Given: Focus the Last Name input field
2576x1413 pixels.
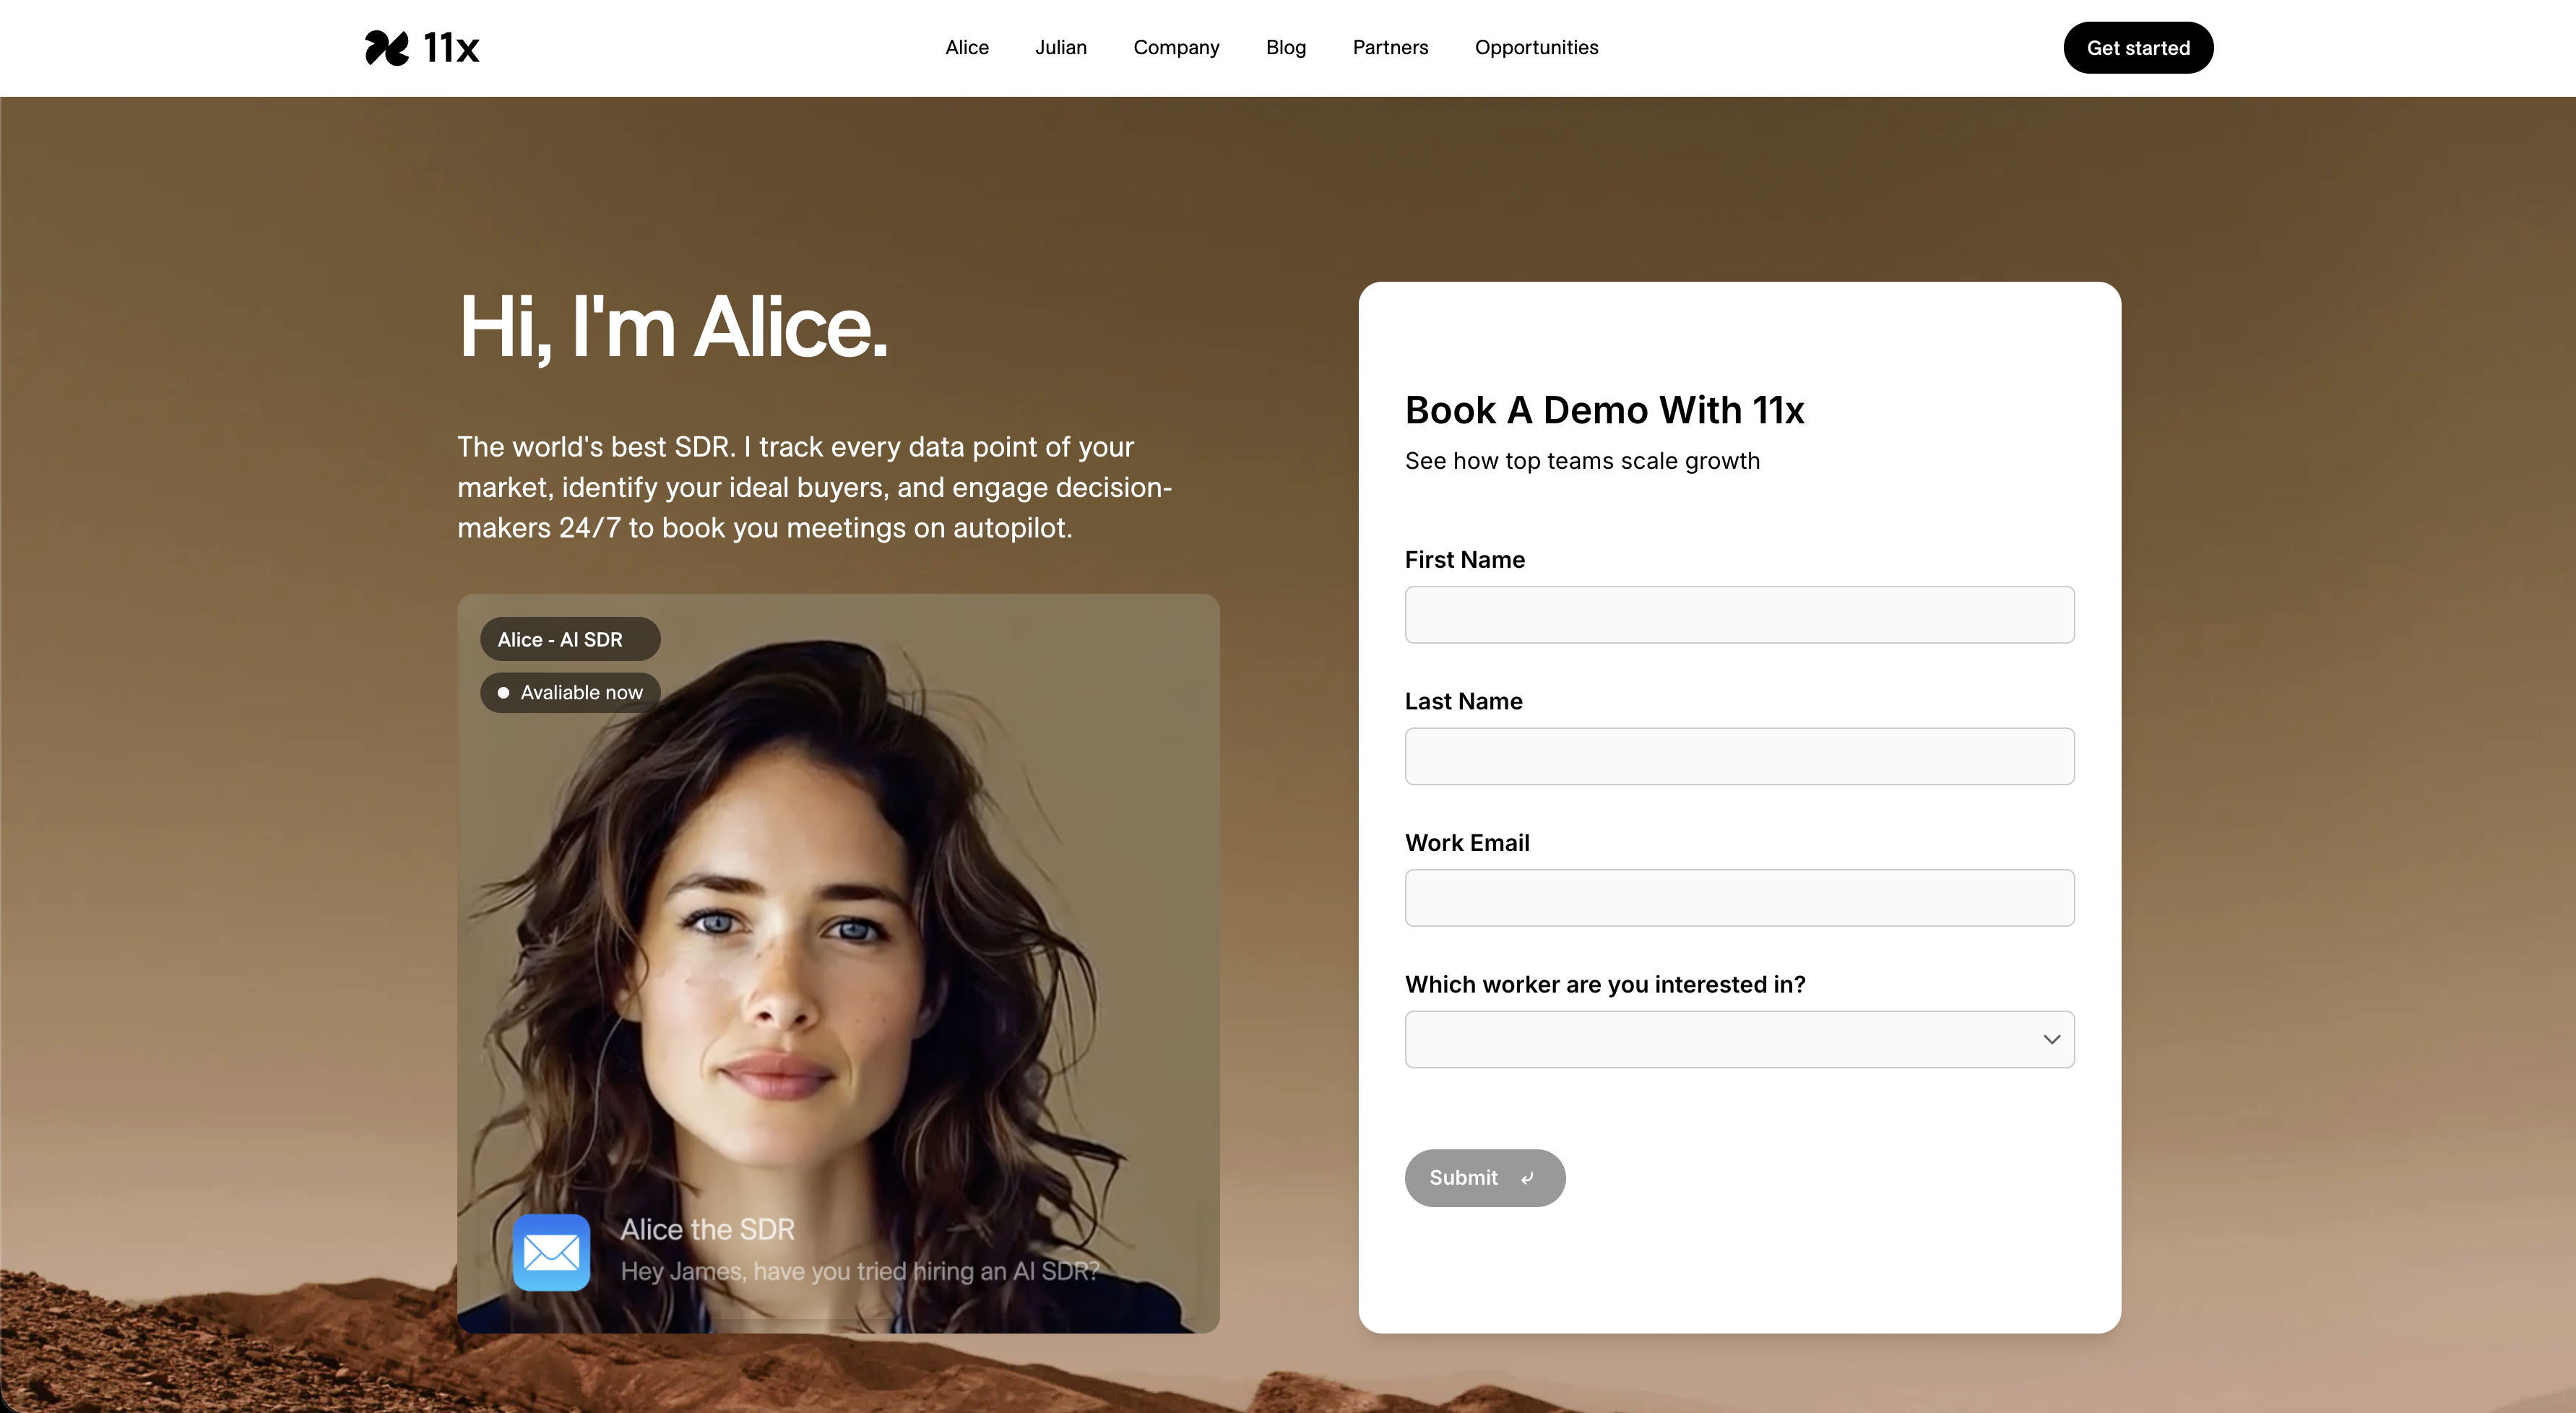Looking at the screenshot, I should [x=1739, y=757].
